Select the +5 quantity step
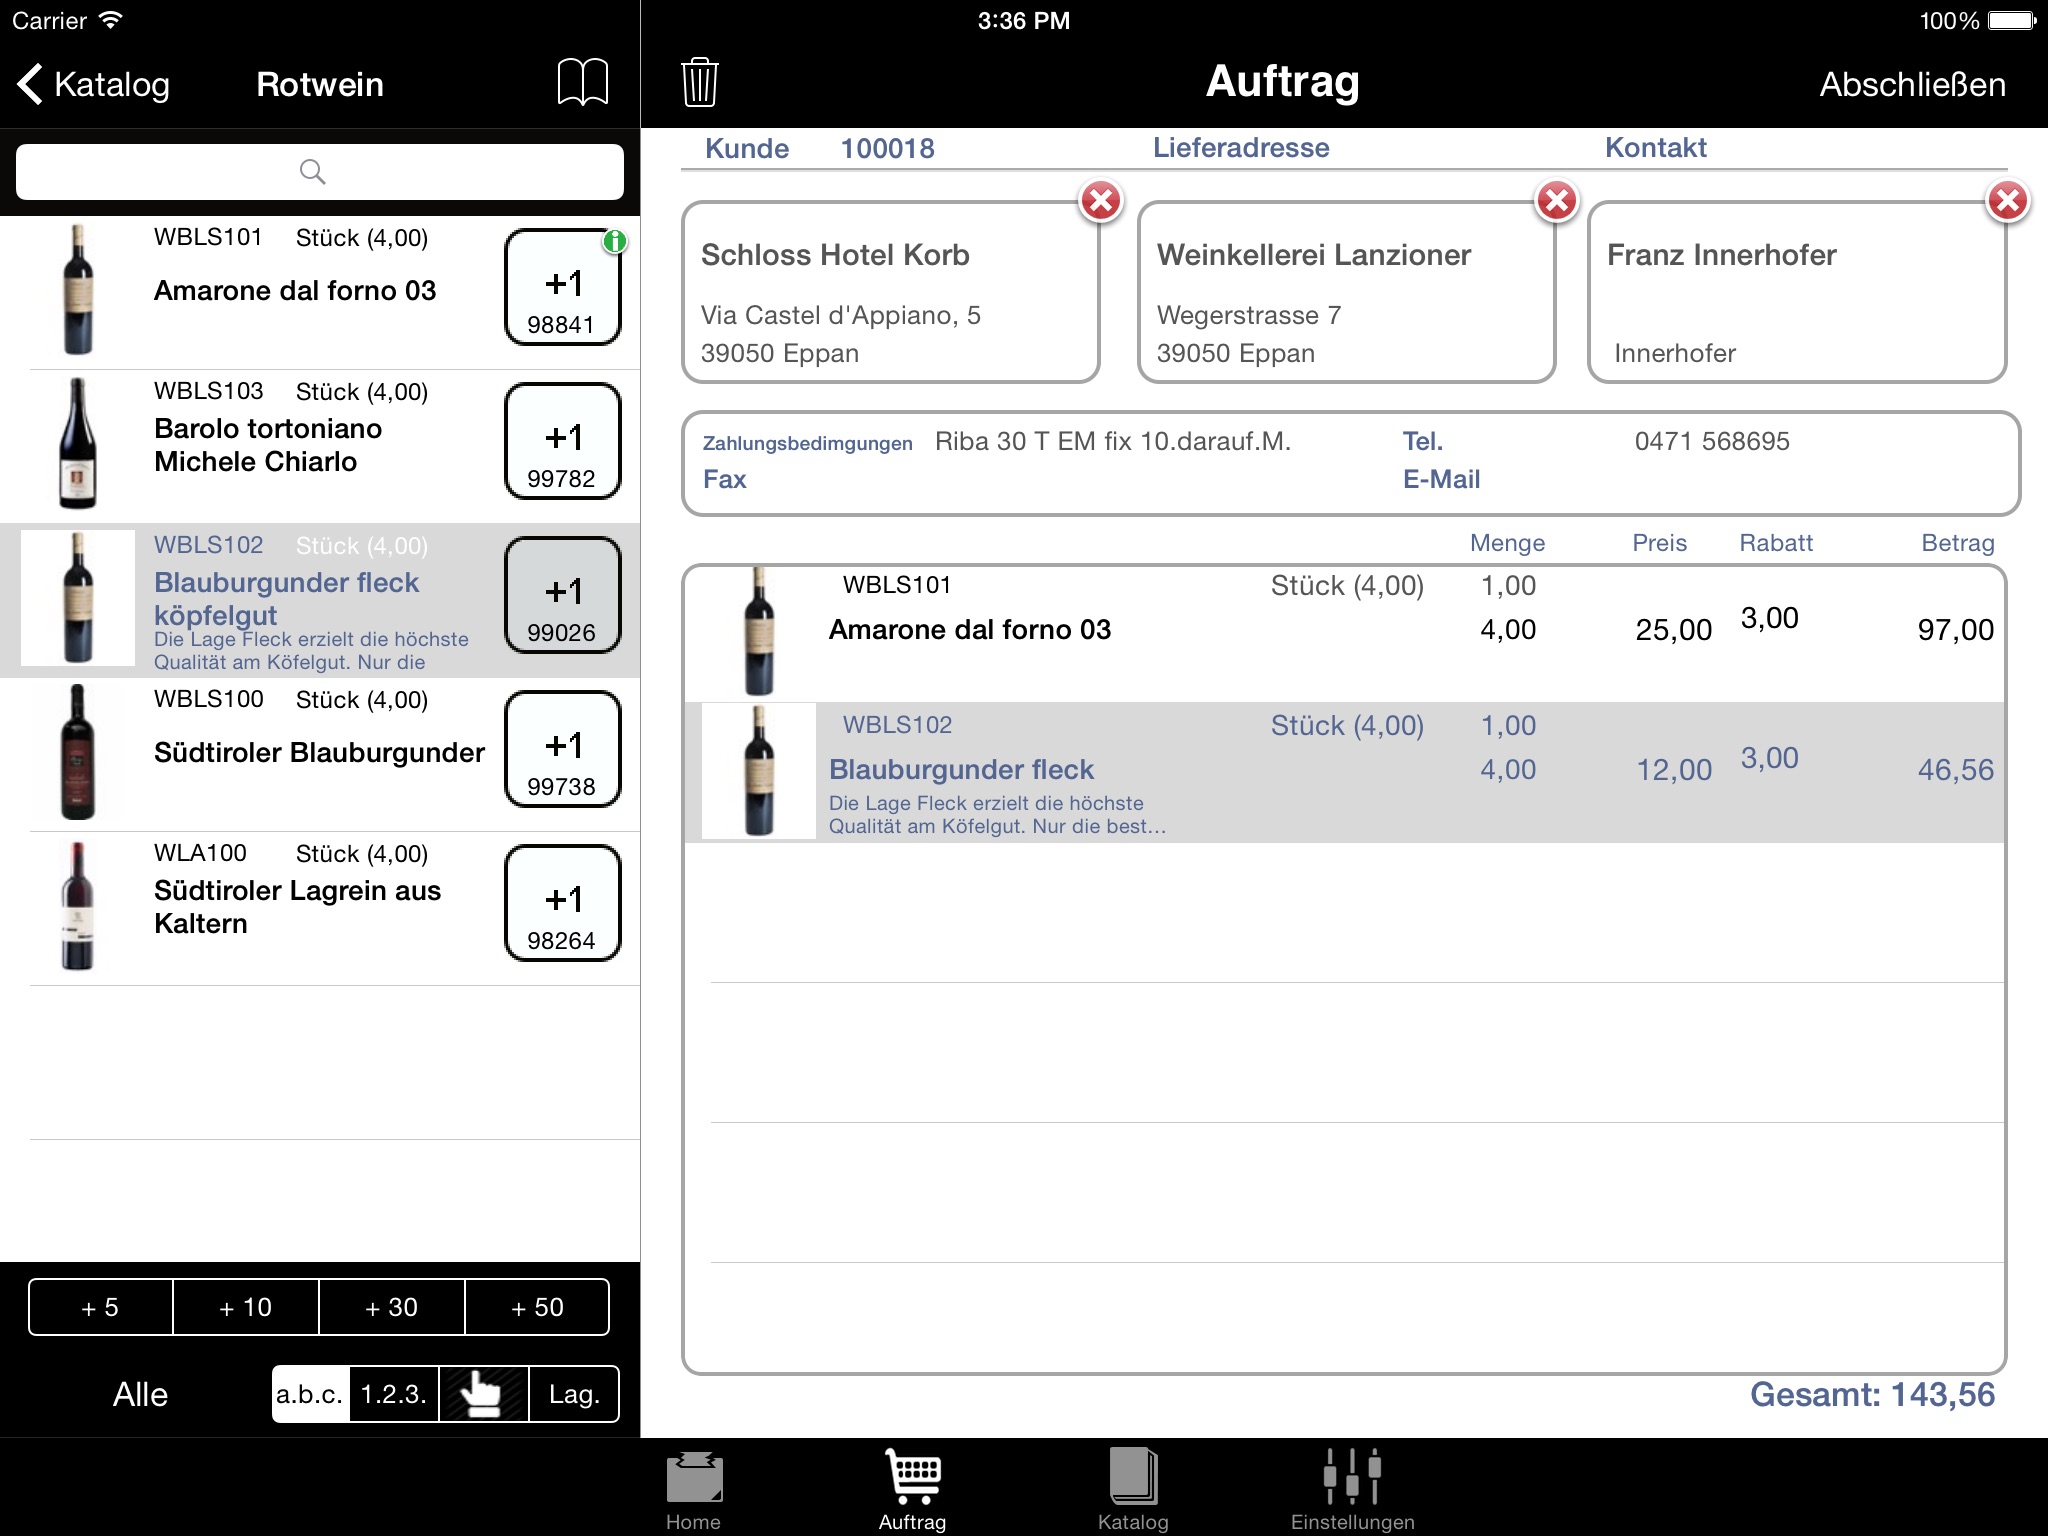2048x1536 pixels. coord(101,1307)
